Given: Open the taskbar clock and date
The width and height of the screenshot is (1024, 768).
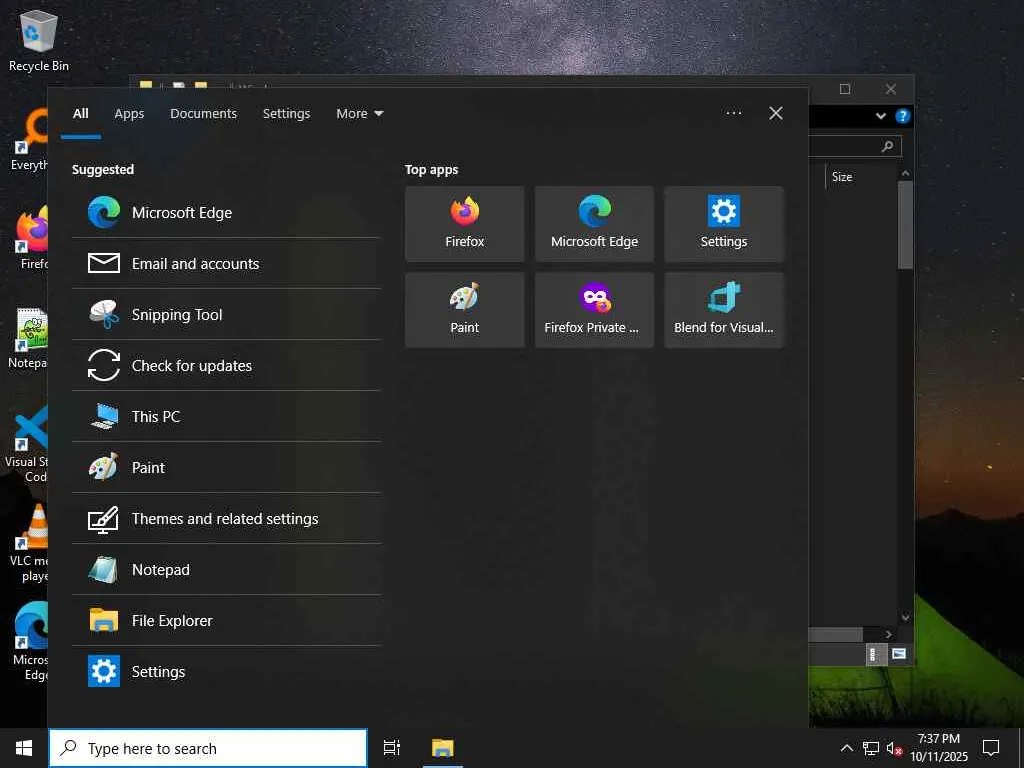Looking at the screenshot, I should pyautogui.click(x=939, y=748).
